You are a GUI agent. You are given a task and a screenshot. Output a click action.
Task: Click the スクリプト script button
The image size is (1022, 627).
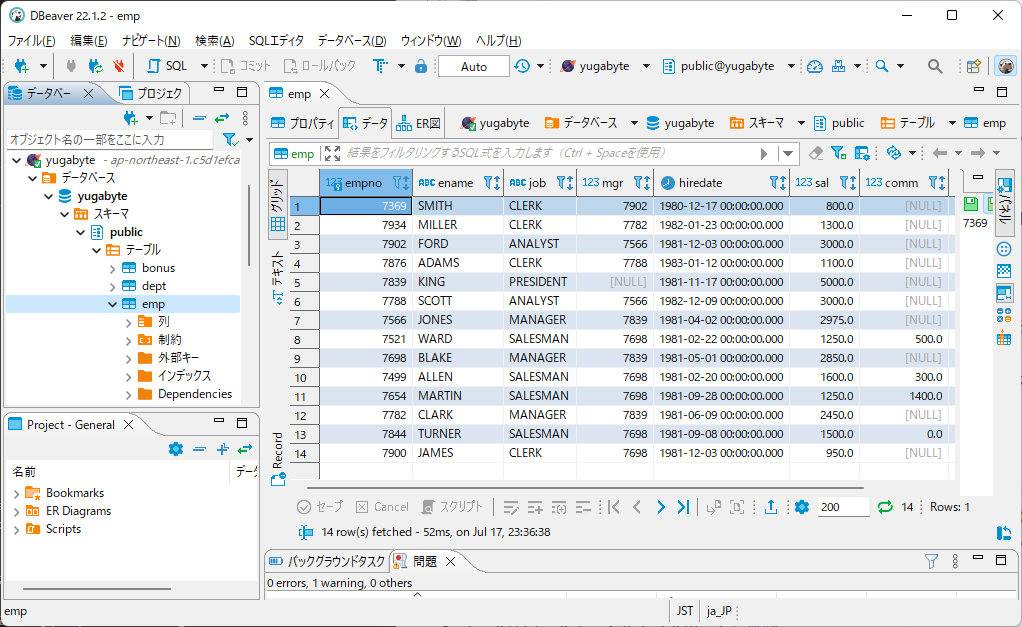pyautogui.click(x=453, y=506)
